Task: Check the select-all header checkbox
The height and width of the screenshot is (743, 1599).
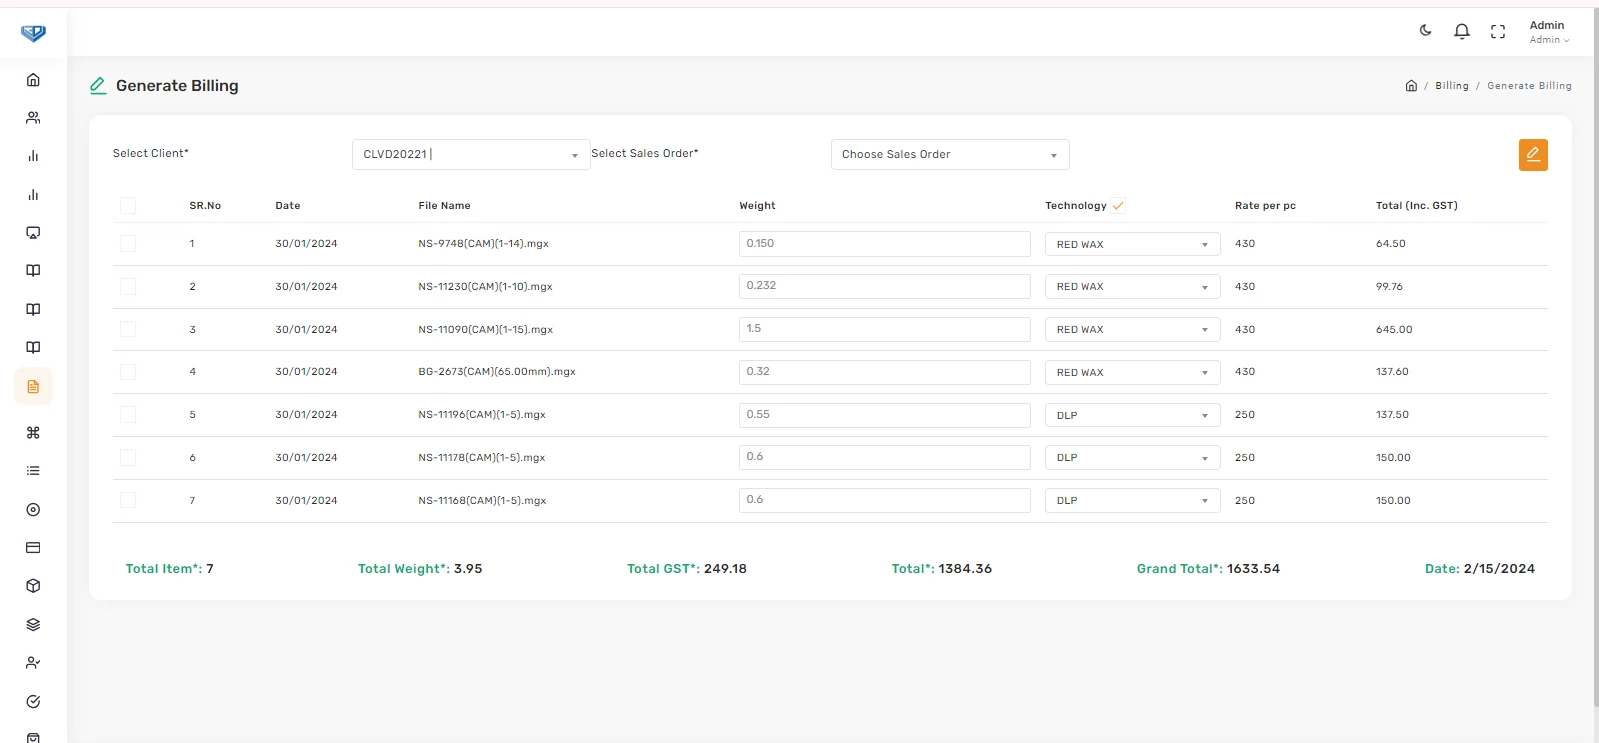Action: click(128, 206)
